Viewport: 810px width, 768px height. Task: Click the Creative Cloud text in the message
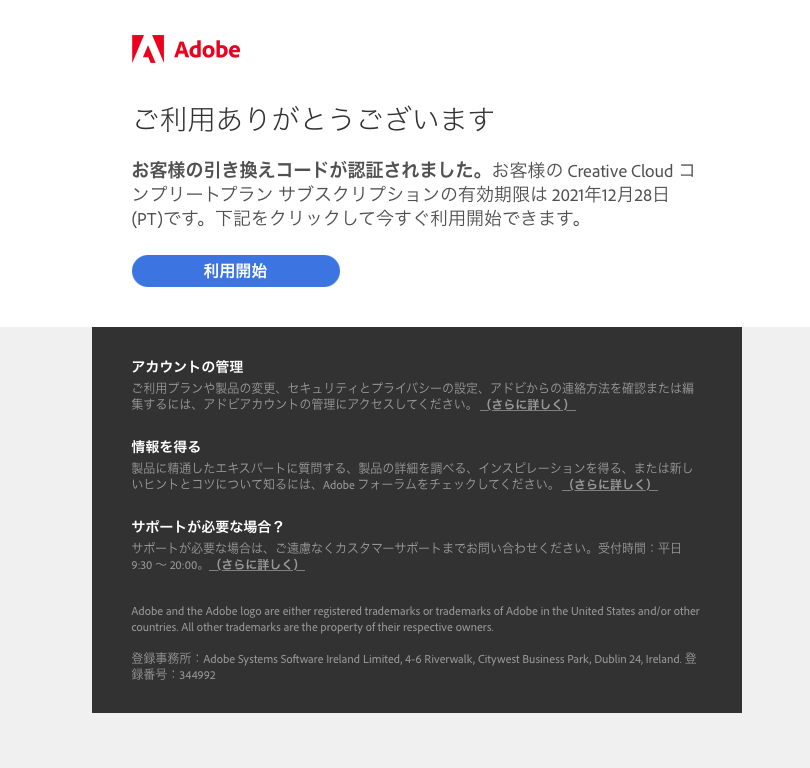pyautogui.click(x=620, y=171)
